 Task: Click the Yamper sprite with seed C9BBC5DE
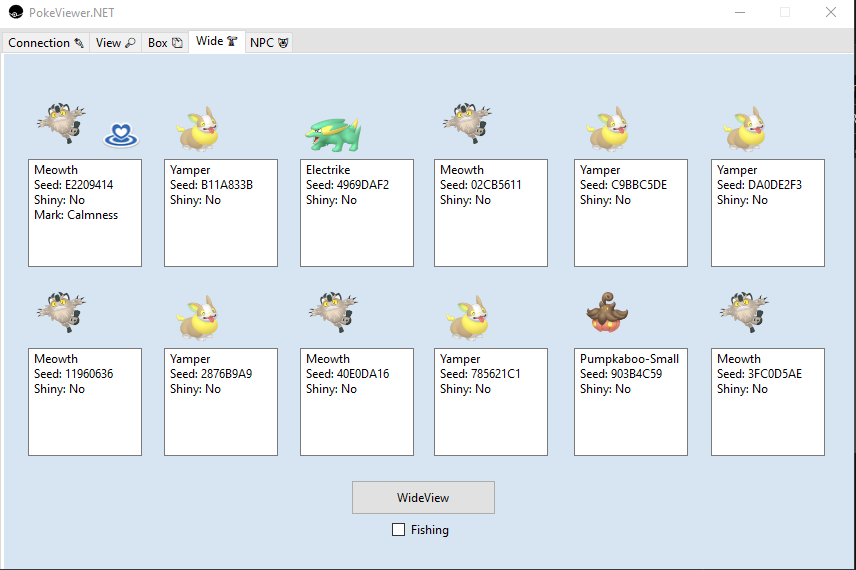pyautogui.click(x=608, y=129)
